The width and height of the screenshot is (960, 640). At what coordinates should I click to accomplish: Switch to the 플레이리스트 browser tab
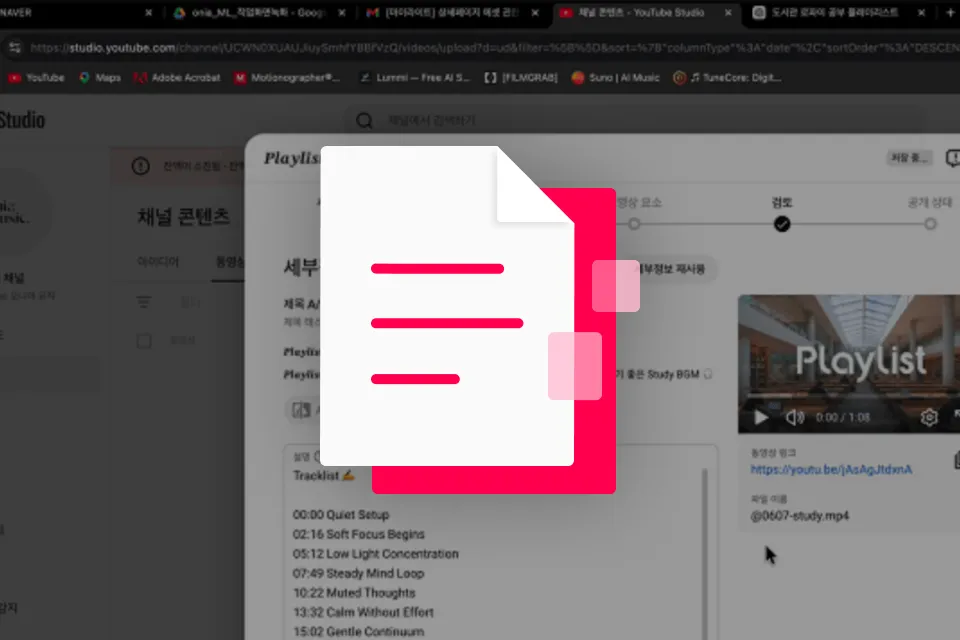(834, 12)
